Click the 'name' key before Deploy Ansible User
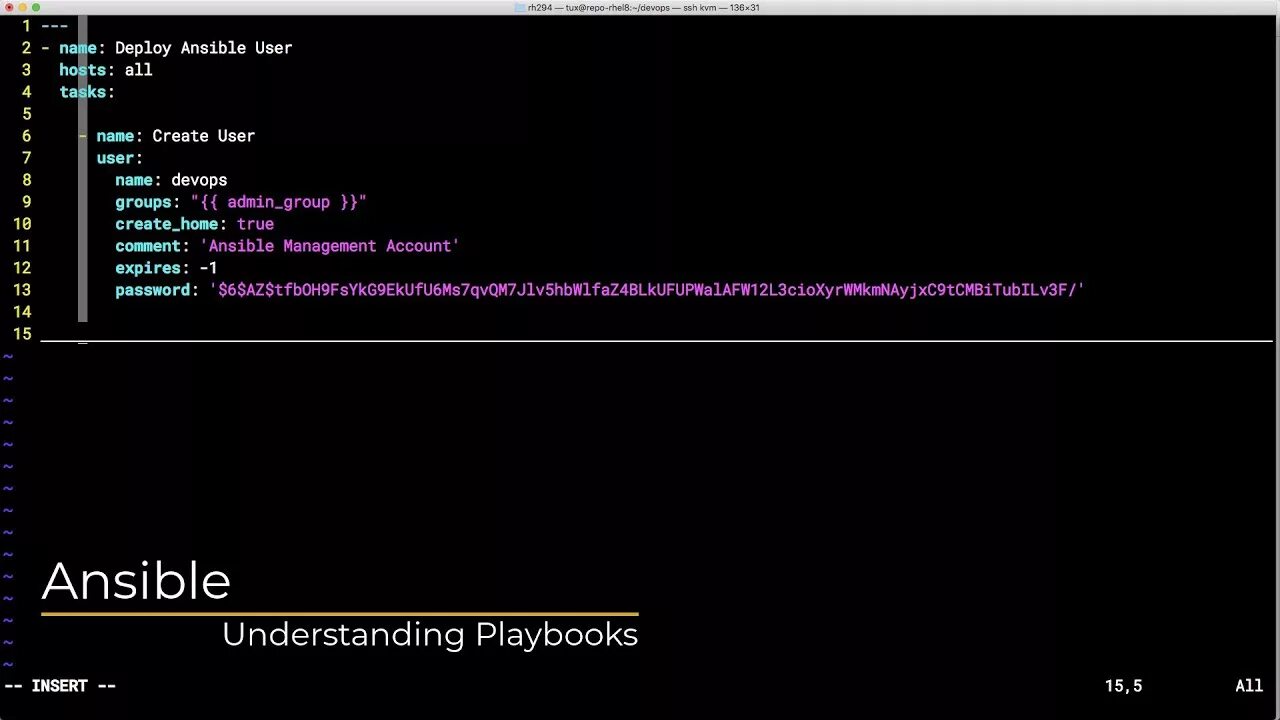Screen dimensions: 1280x720 pos(78,48)
